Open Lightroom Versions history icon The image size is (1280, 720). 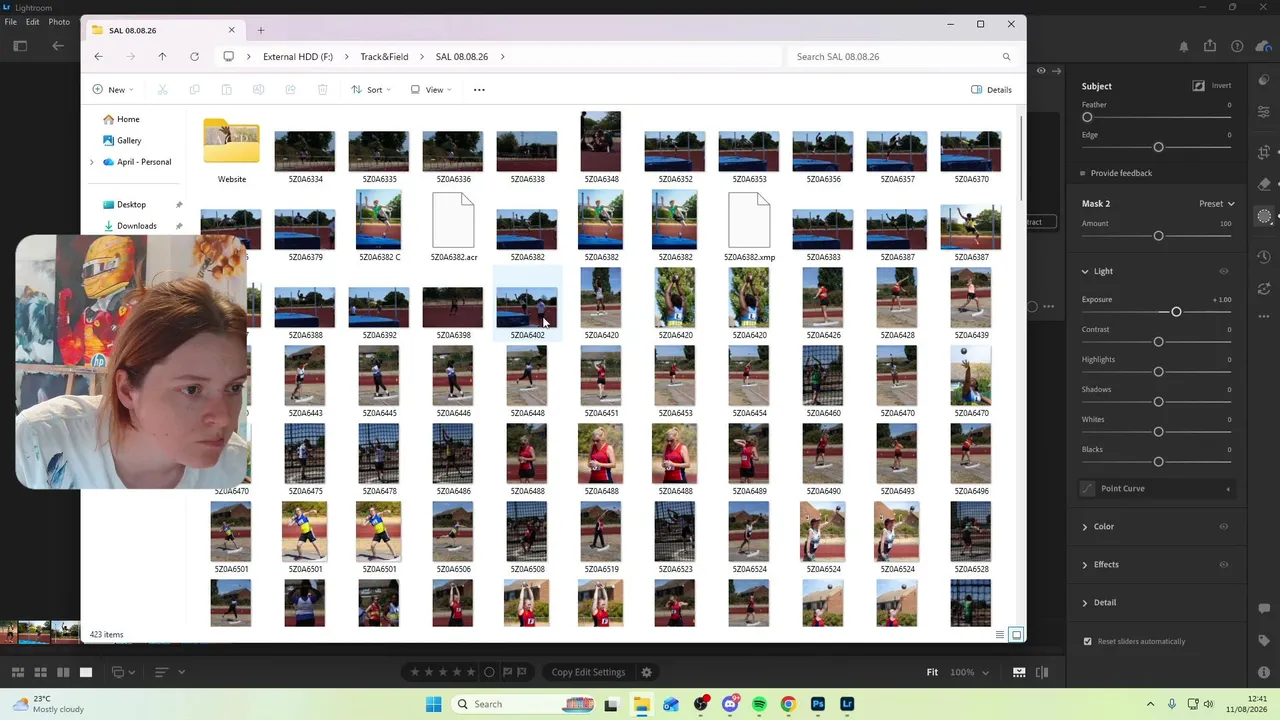click(1264, 258)
